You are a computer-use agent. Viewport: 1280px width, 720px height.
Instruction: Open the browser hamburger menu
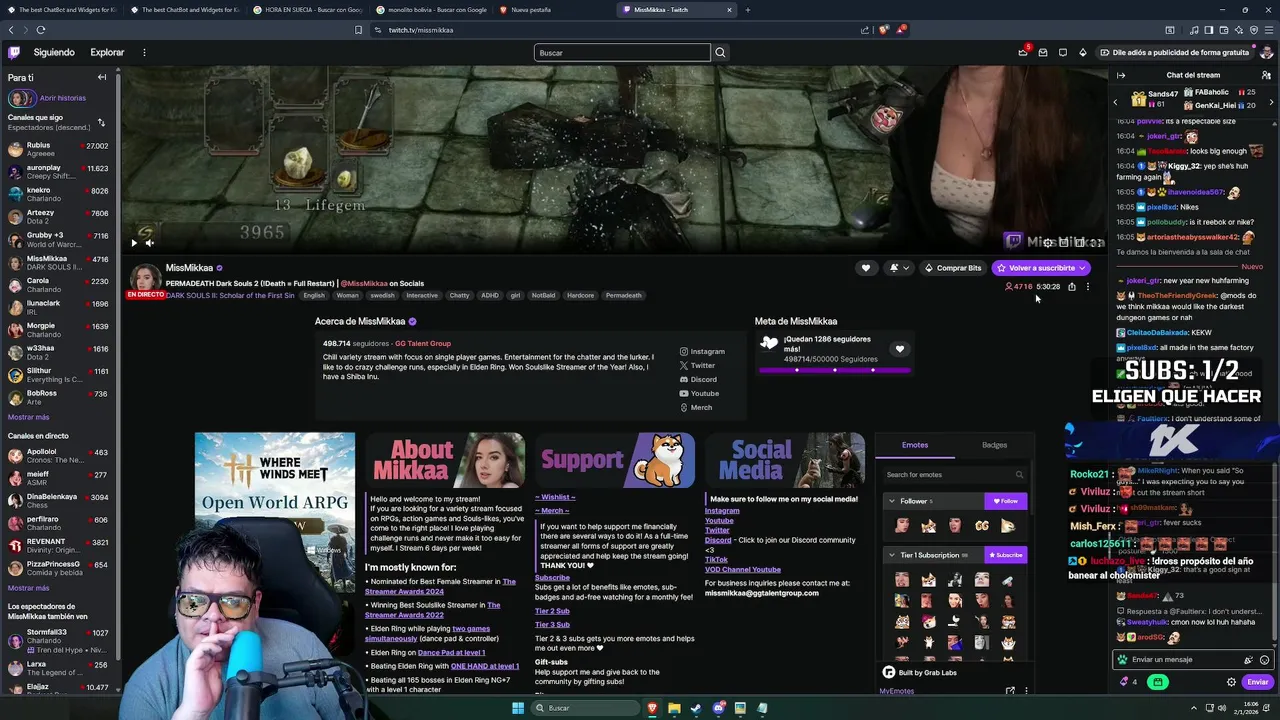pyautogui.click(x=1268, y=30)
